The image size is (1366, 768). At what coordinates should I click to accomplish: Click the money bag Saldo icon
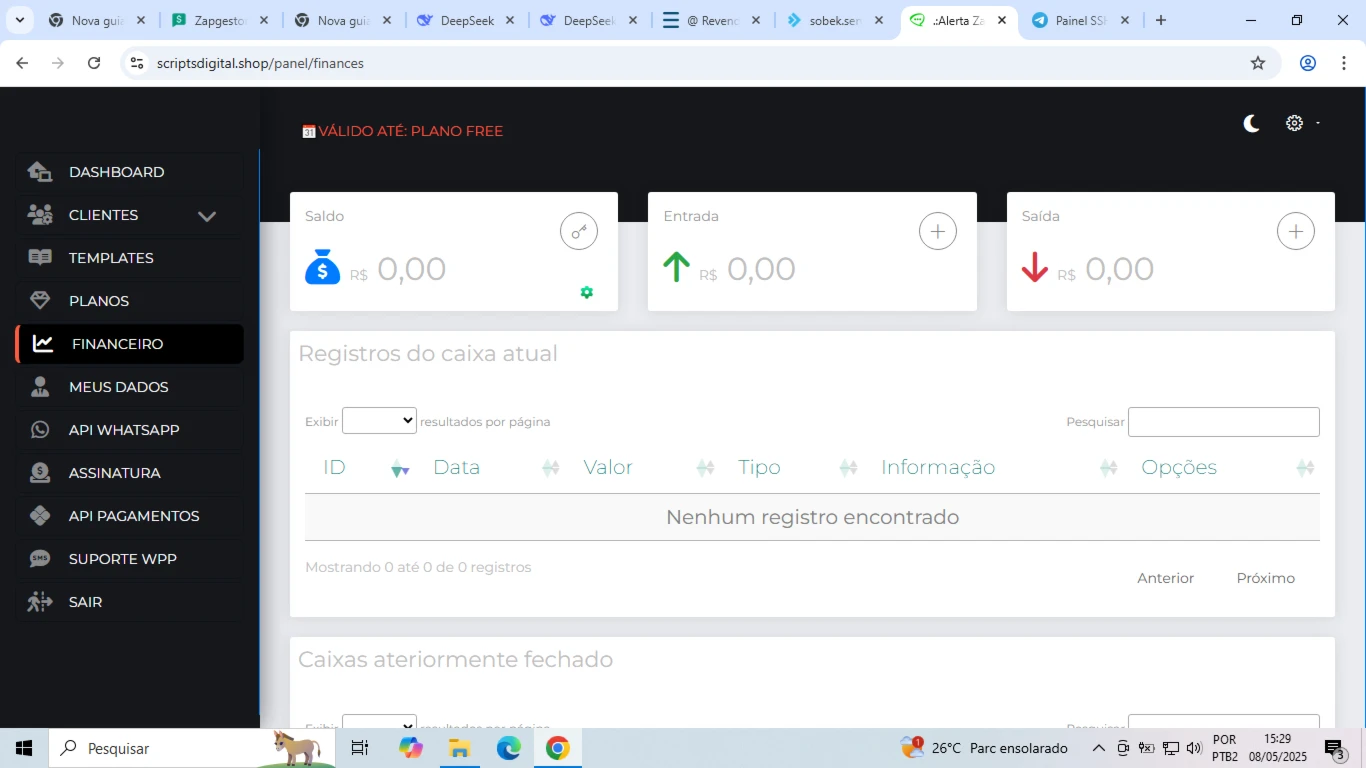click(x=322, y=267)
